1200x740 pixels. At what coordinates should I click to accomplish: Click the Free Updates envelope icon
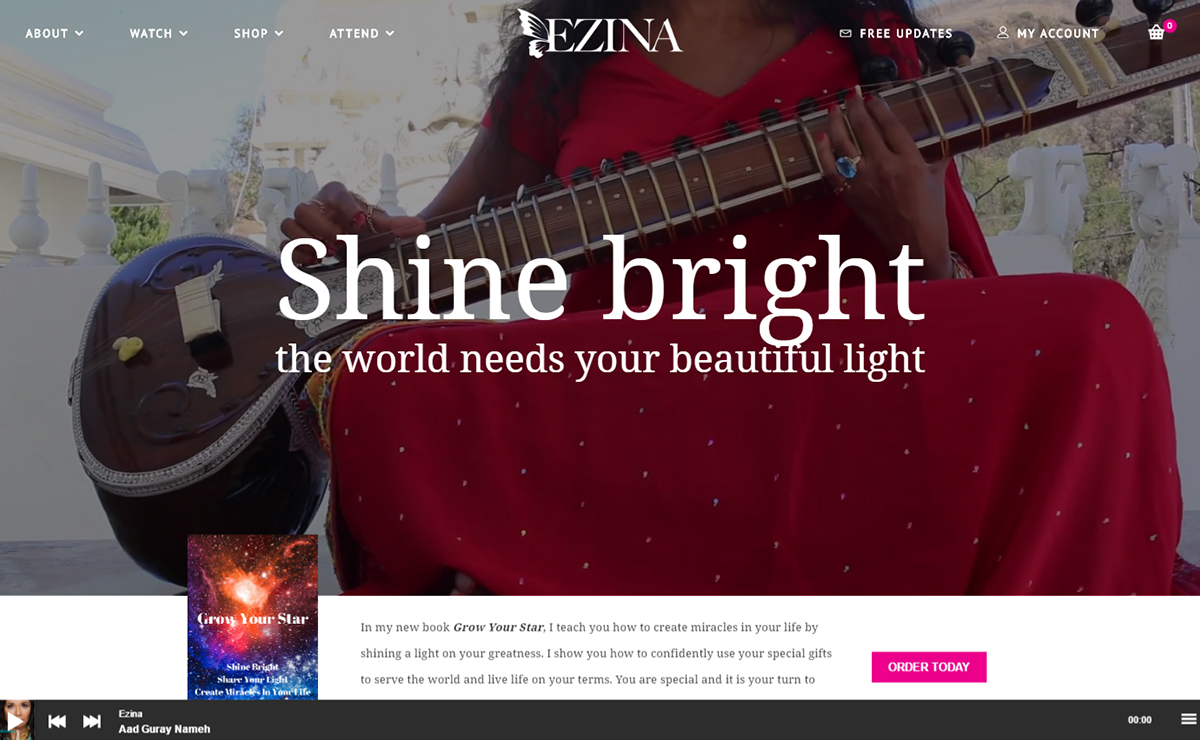846,33
